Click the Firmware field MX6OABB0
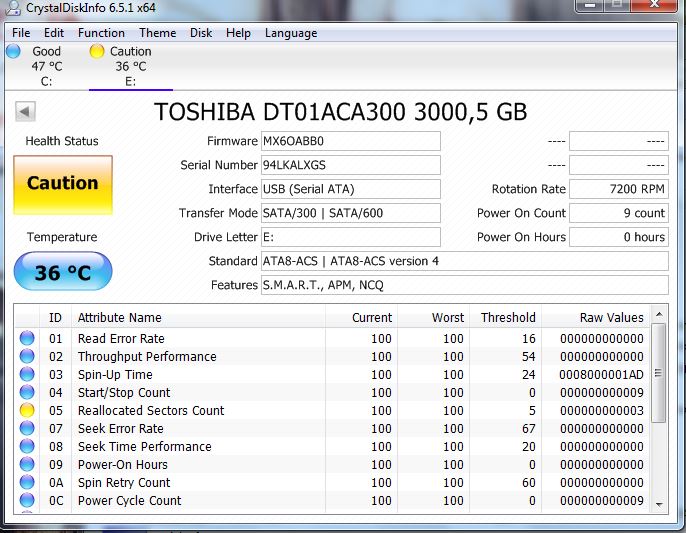Screen dimensions: 686x533 pyautogui.click(x=351, y=141)
